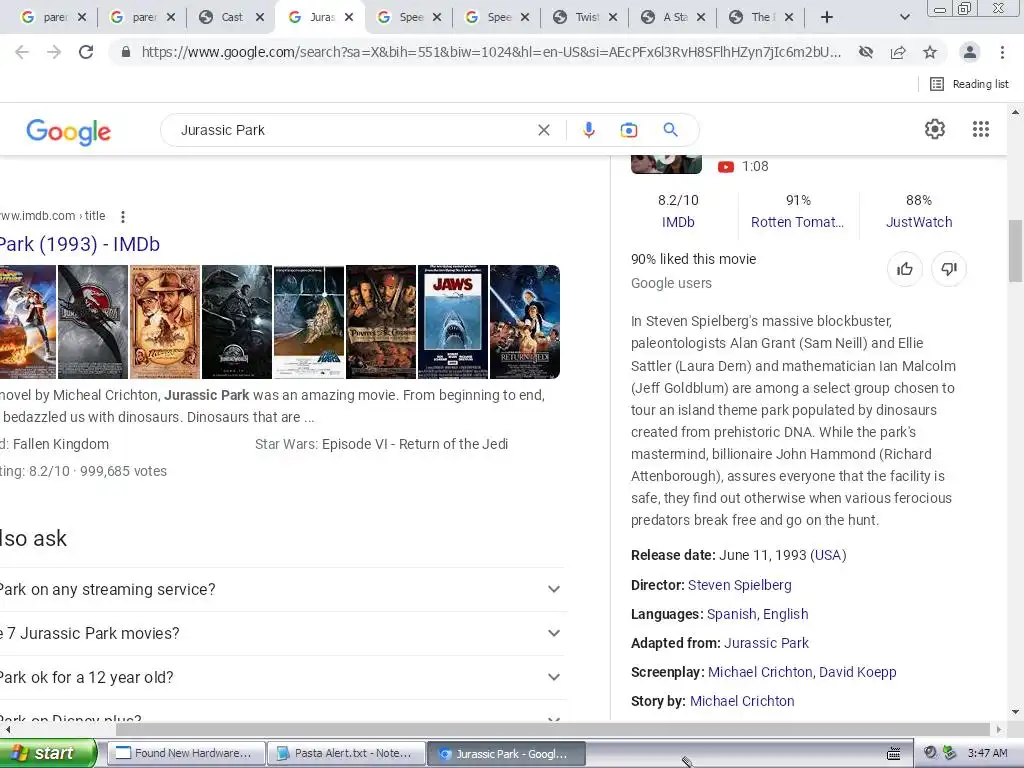The width and height of the screenshot is (1024, 768).
Task: Switch to the A Sta tab
Action: click(x=675, y=17)
